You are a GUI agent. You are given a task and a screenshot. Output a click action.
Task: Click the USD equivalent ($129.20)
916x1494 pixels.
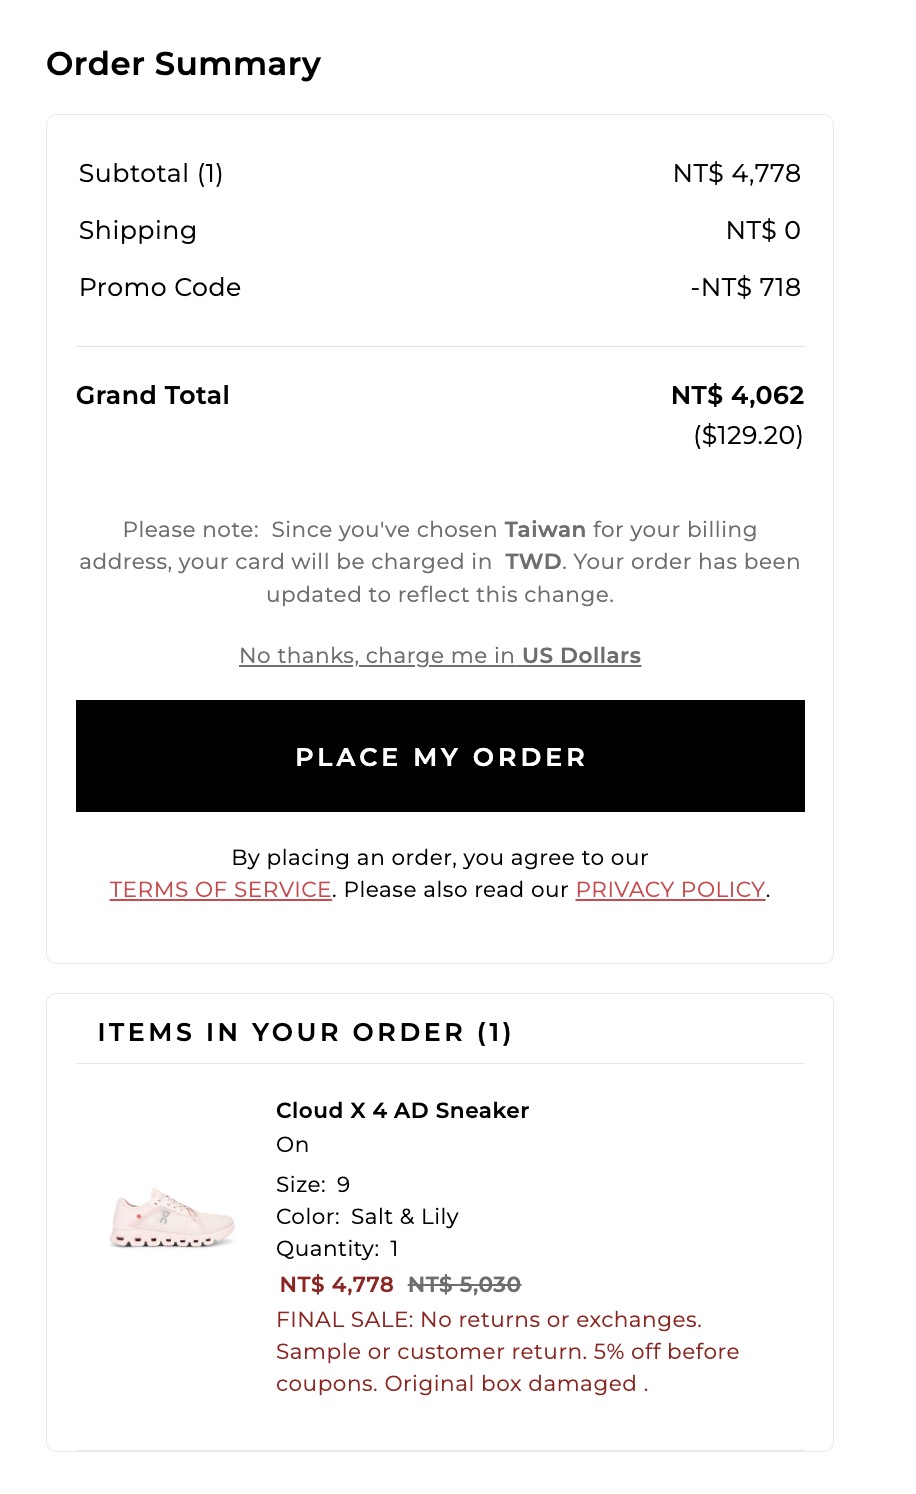(748, 435)
